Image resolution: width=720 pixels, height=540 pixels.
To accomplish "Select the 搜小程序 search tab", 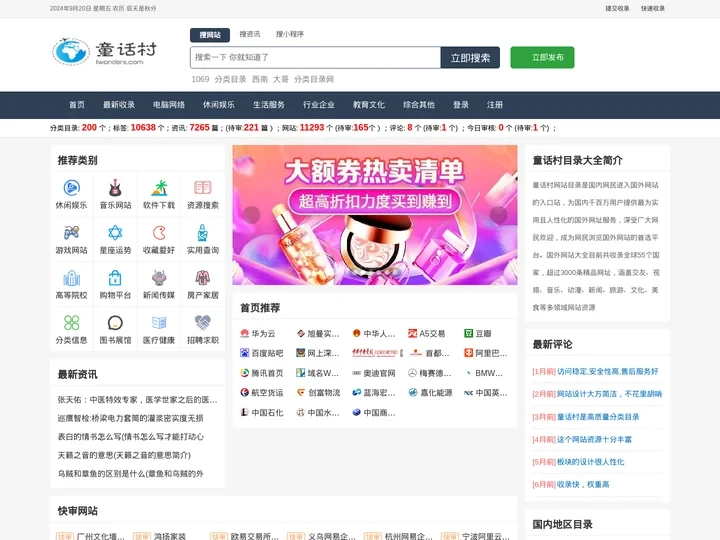I will [290, 34].
